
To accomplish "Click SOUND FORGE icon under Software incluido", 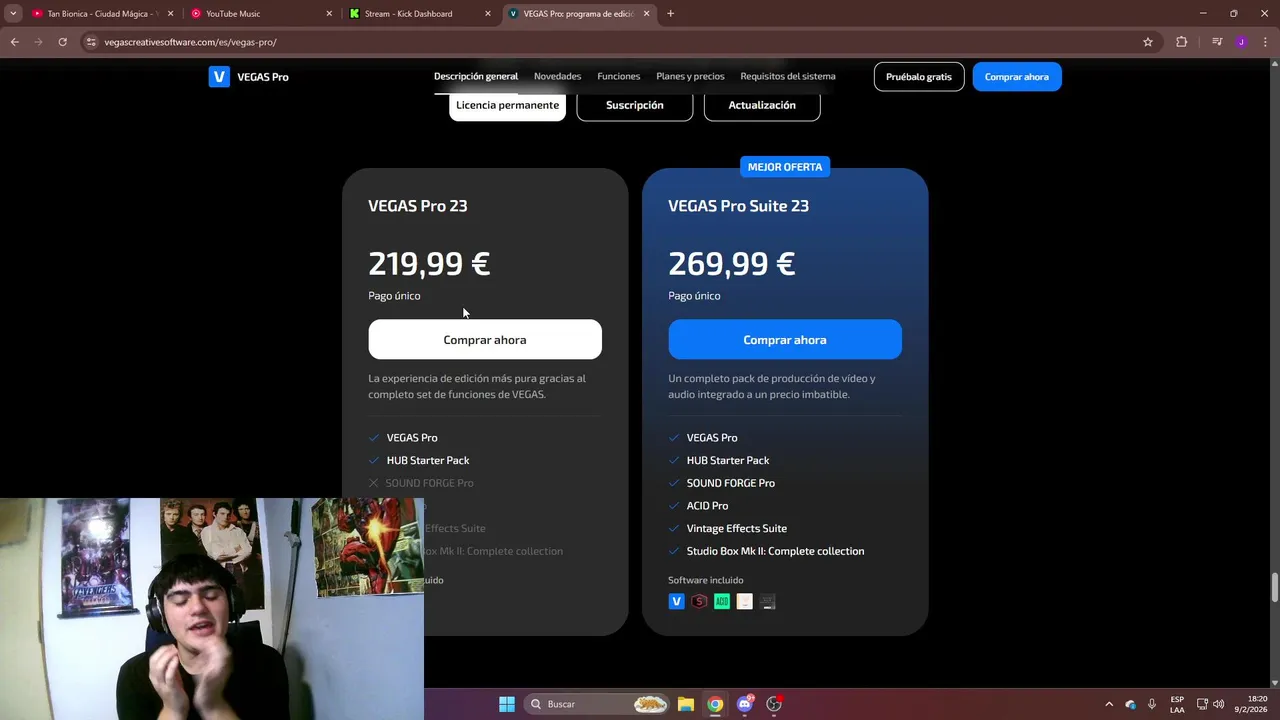I will [699, 601].
